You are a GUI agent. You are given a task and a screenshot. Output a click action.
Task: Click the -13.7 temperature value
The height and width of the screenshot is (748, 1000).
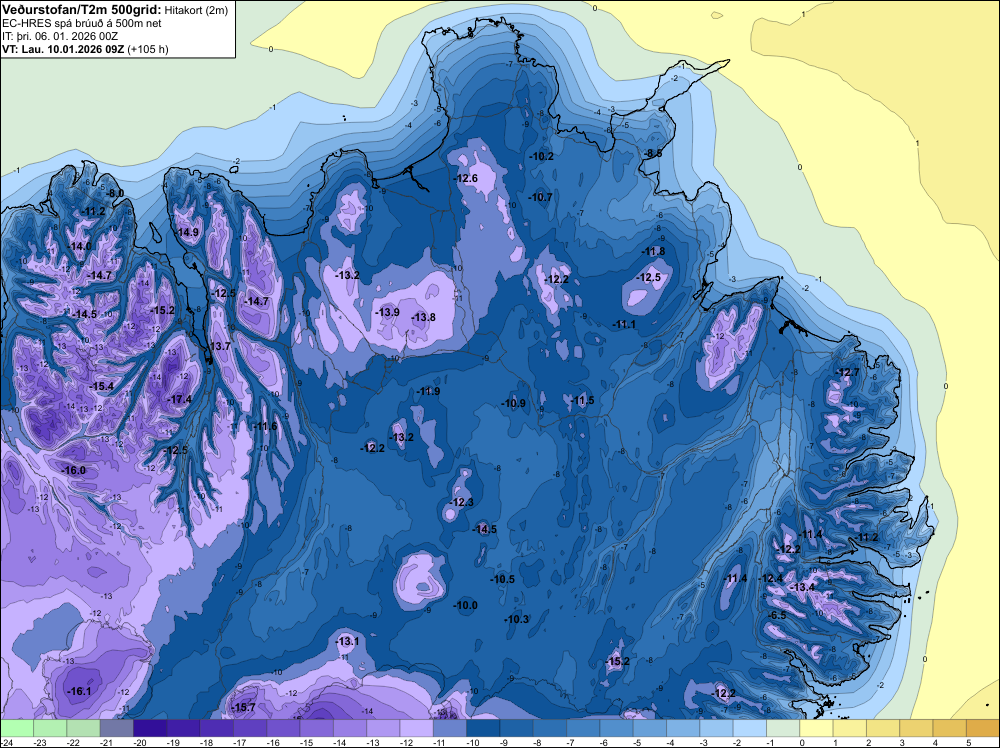click(x=218, y=346)
